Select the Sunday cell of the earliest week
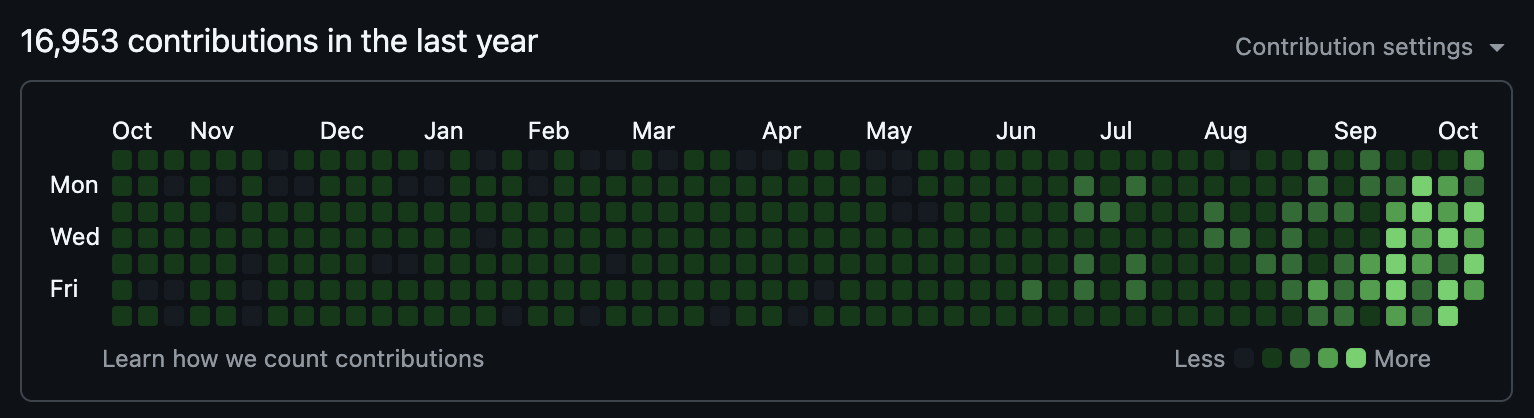 click(x=122, y=160)
